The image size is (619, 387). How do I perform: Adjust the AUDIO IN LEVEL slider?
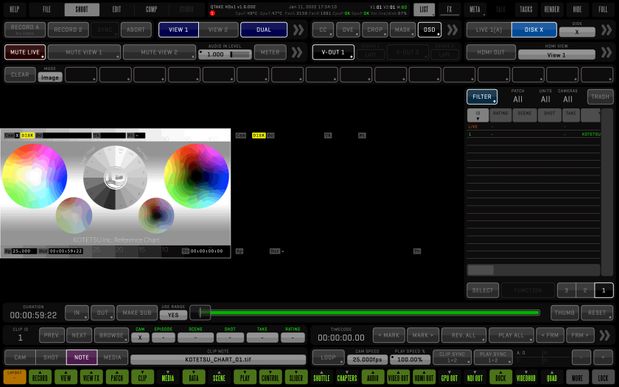[x=225, y=54]
